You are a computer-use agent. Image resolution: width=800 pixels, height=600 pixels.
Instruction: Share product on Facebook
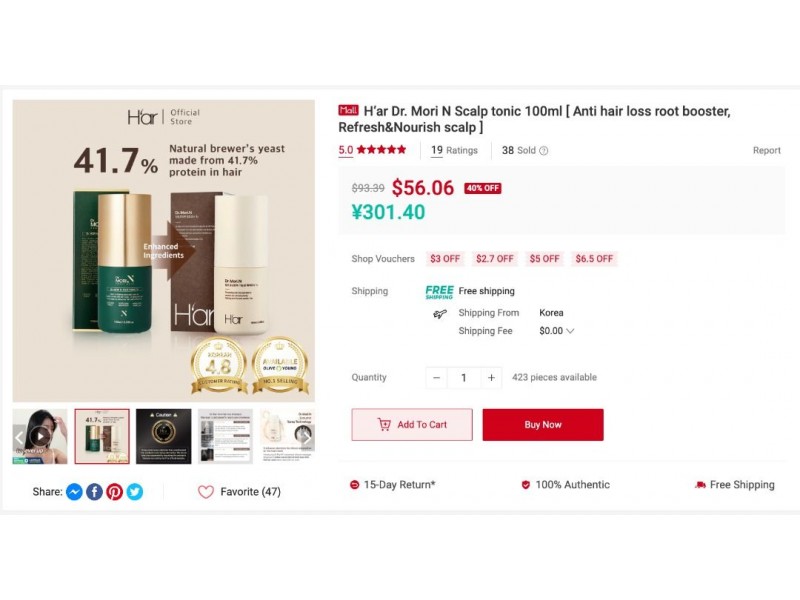point(94,492)
